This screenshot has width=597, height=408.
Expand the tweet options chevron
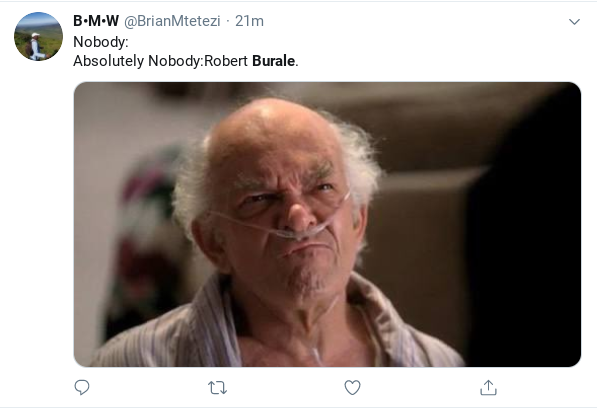[574, 22]
